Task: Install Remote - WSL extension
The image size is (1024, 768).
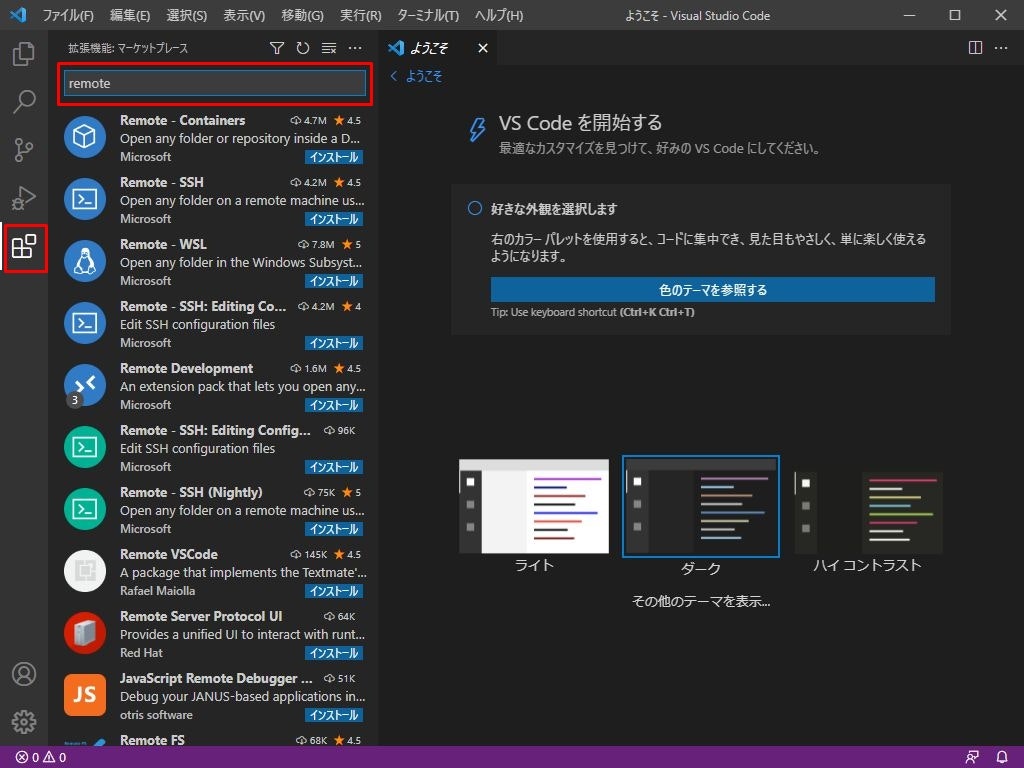Action: tap(334, 281)
